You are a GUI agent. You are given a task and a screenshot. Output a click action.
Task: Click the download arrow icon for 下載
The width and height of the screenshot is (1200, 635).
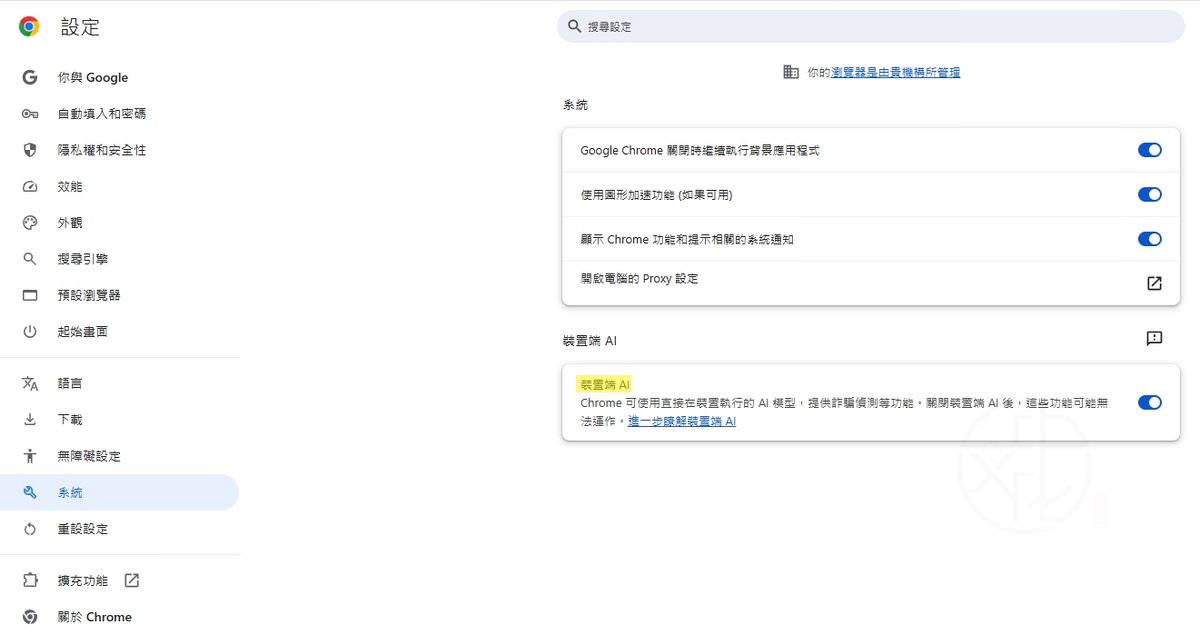pos(30,420)
